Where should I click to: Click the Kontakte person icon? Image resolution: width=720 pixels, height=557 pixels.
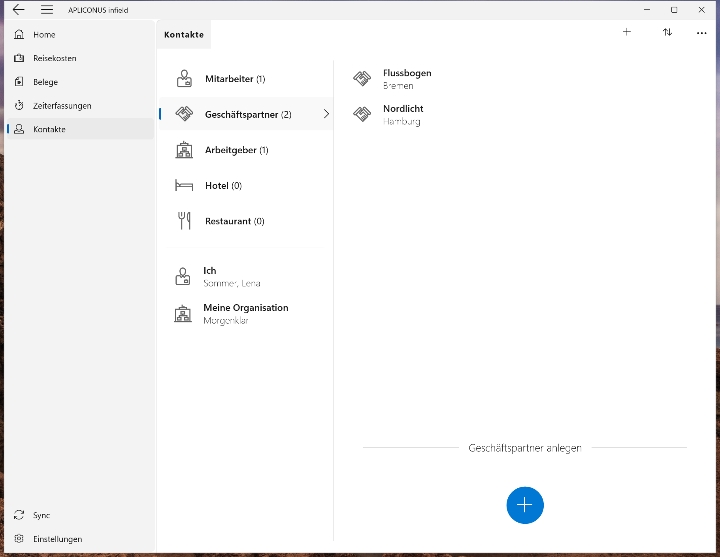coord(19,129)
